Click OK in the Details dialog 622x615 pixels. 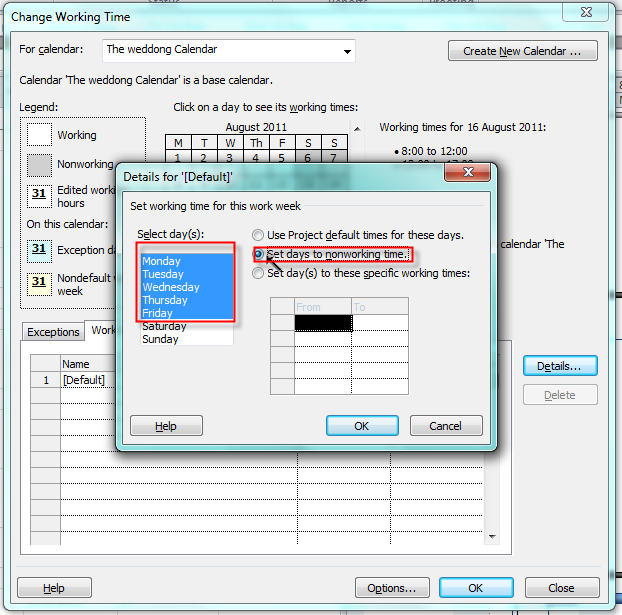tap(362, 425)
